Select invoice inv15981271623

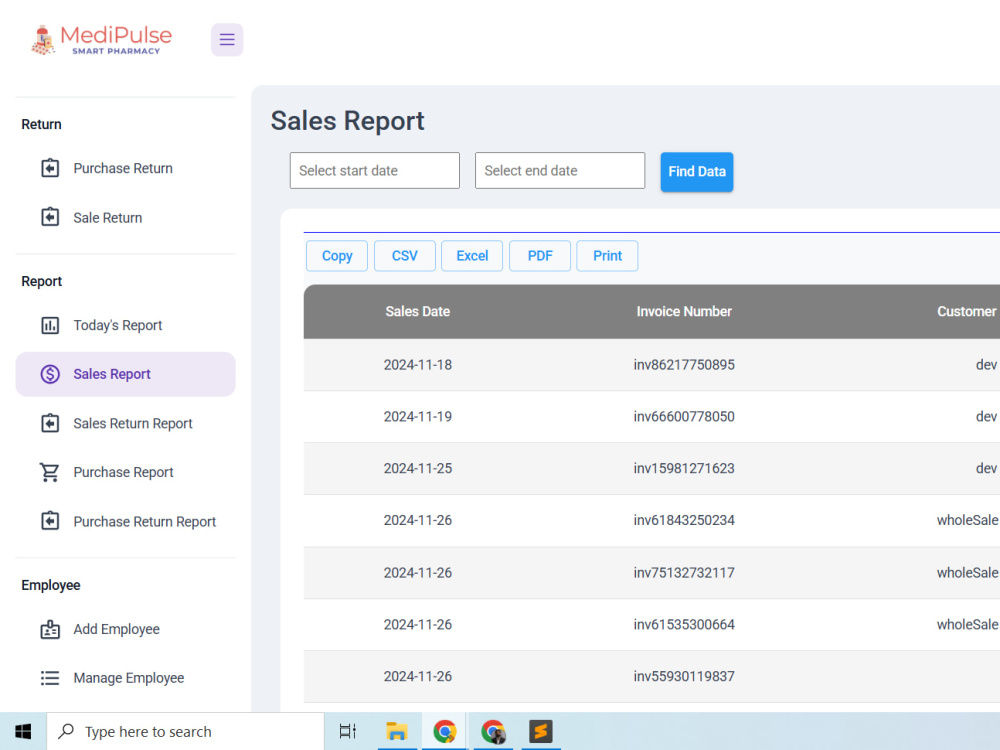click(x=684, y=469)
